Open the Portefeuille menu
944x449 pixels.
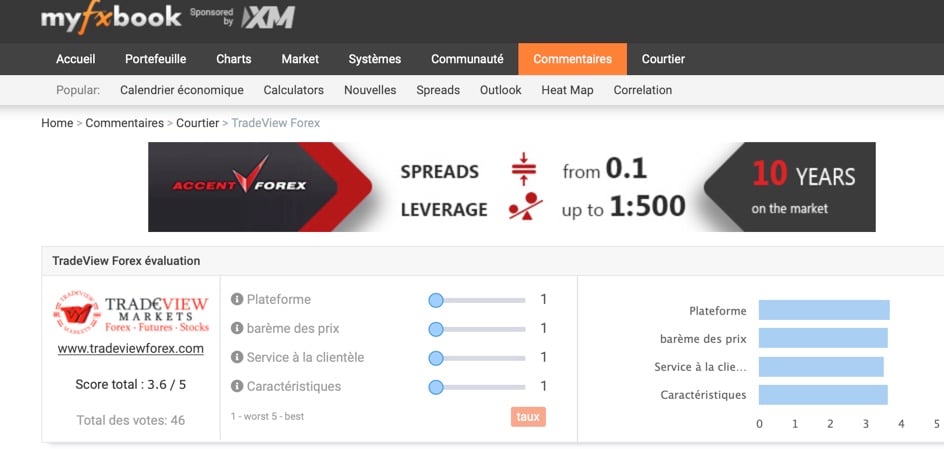(155, 59)
